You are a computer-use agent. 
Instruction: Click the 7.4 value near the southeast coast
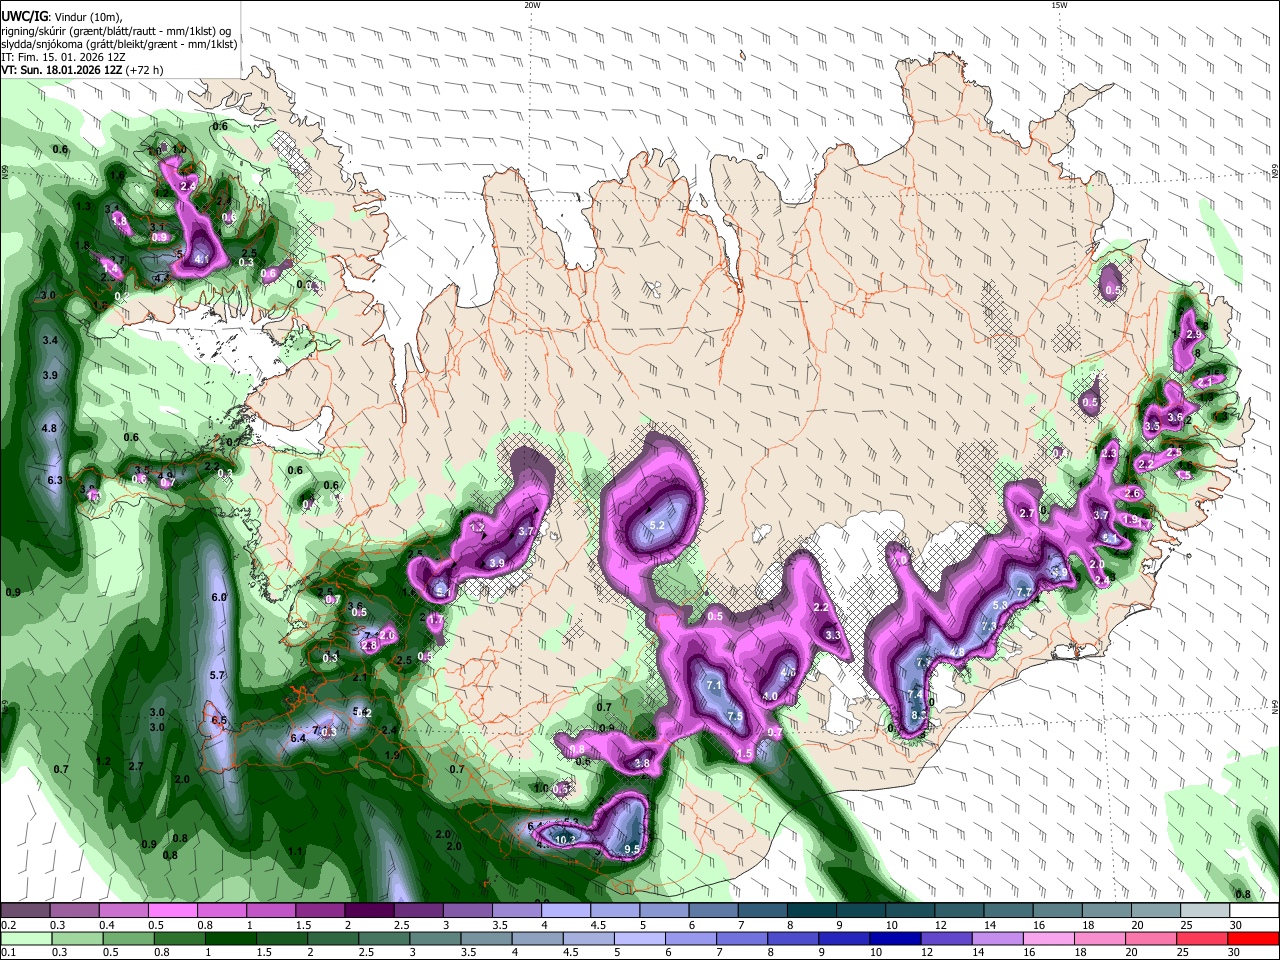pyautogui.click(x=914, y=695)
